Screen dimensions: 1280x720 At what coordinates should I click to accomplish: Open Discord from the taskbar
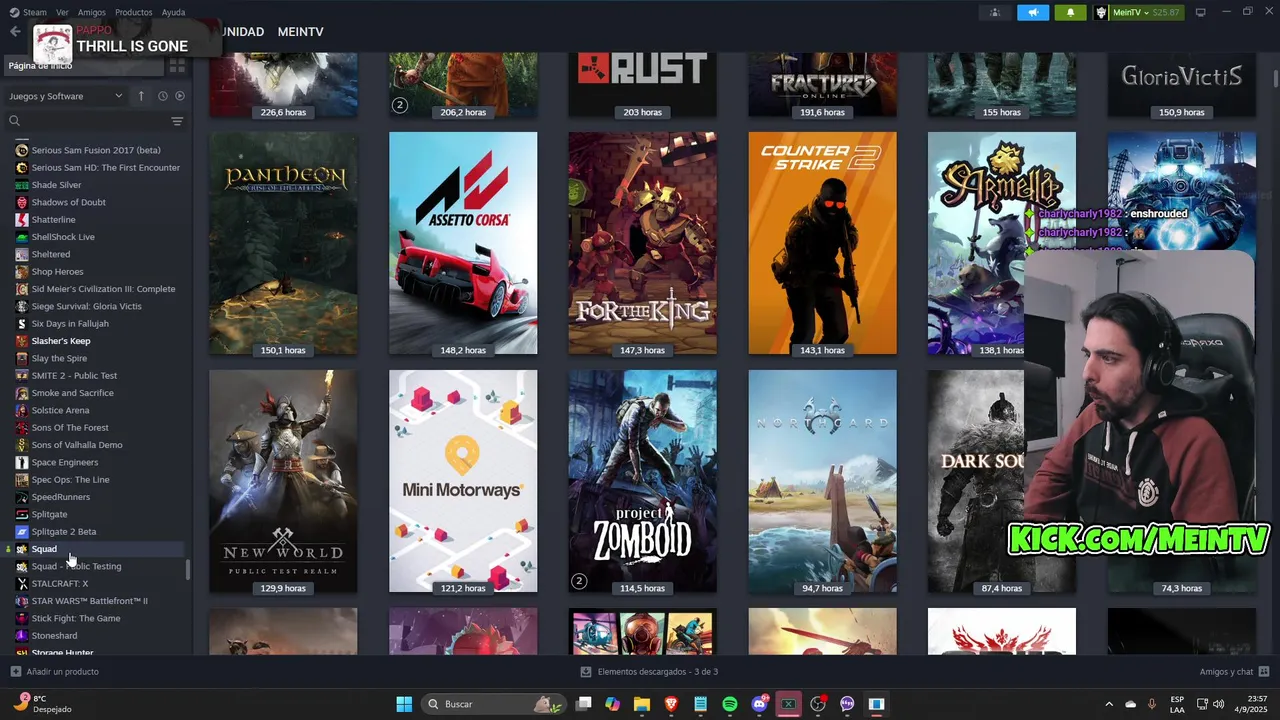[x=759, y=704]
